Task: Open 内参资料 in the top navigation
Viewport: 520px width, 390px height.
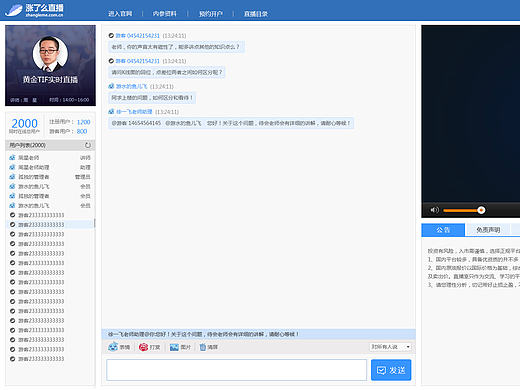Action: 165,14
